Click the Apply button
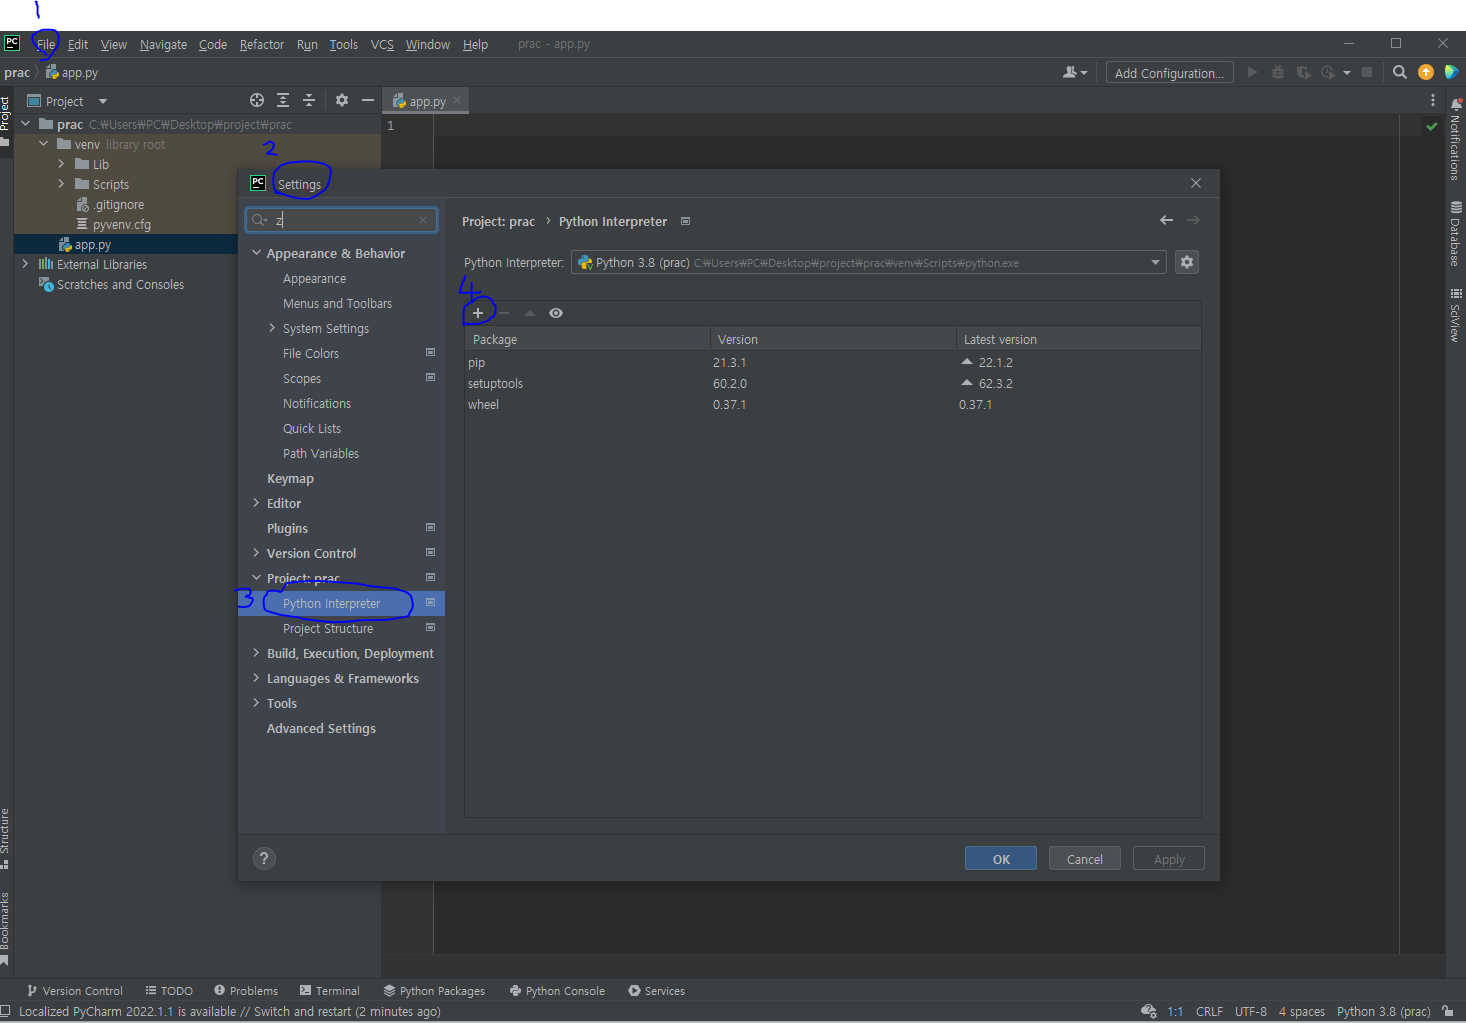 pos(1169,859)
